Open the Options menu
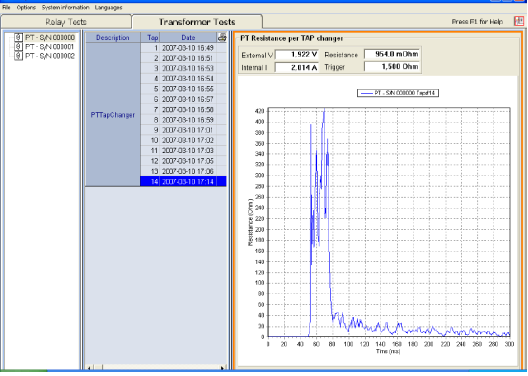The image size is (528, 376). [26, 7]
